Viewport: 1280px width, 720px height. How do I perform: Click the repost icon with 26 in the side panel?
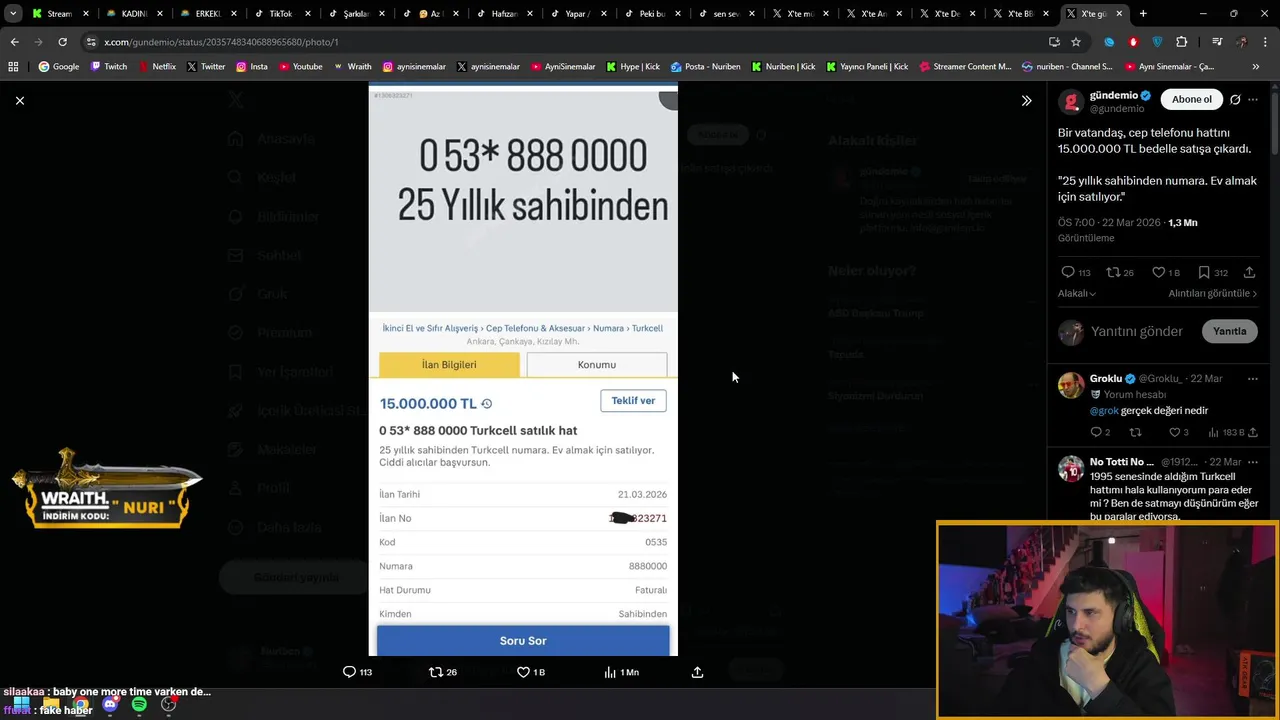tap(1112, 272)
